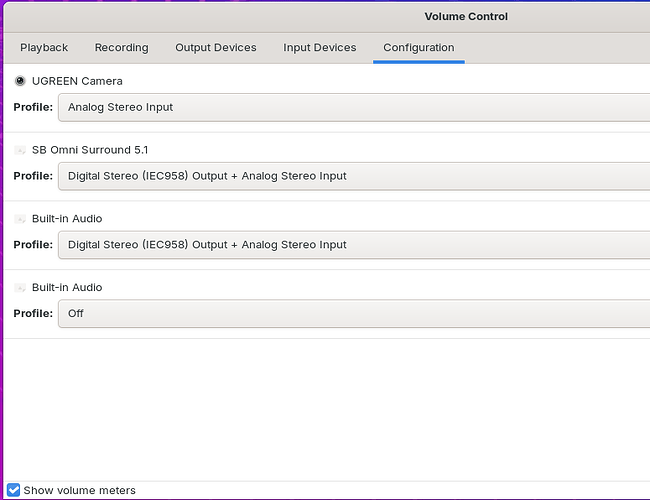Click the Show volume meters label
Image resolution: width=650 pixels, height=500 pixels.
[x=80, y=490]
